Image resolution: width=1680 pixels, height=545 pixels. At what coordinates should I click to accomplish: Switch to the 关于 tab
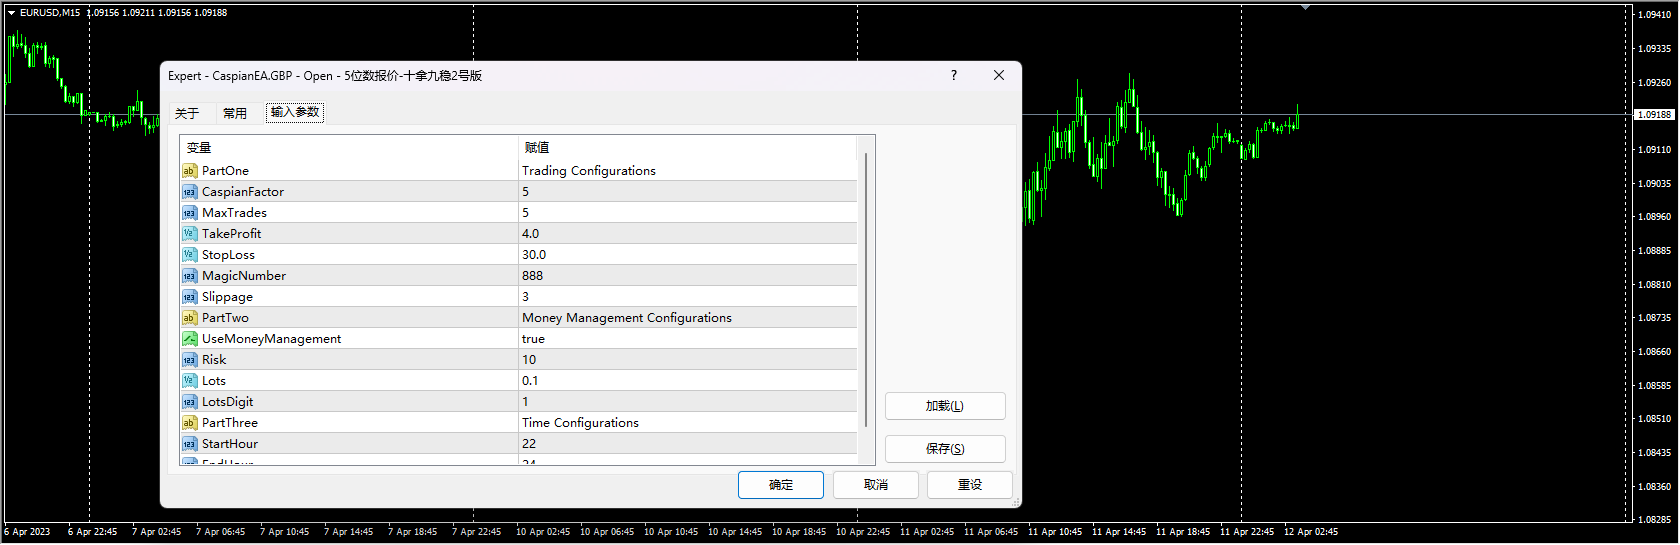(187, 113)
